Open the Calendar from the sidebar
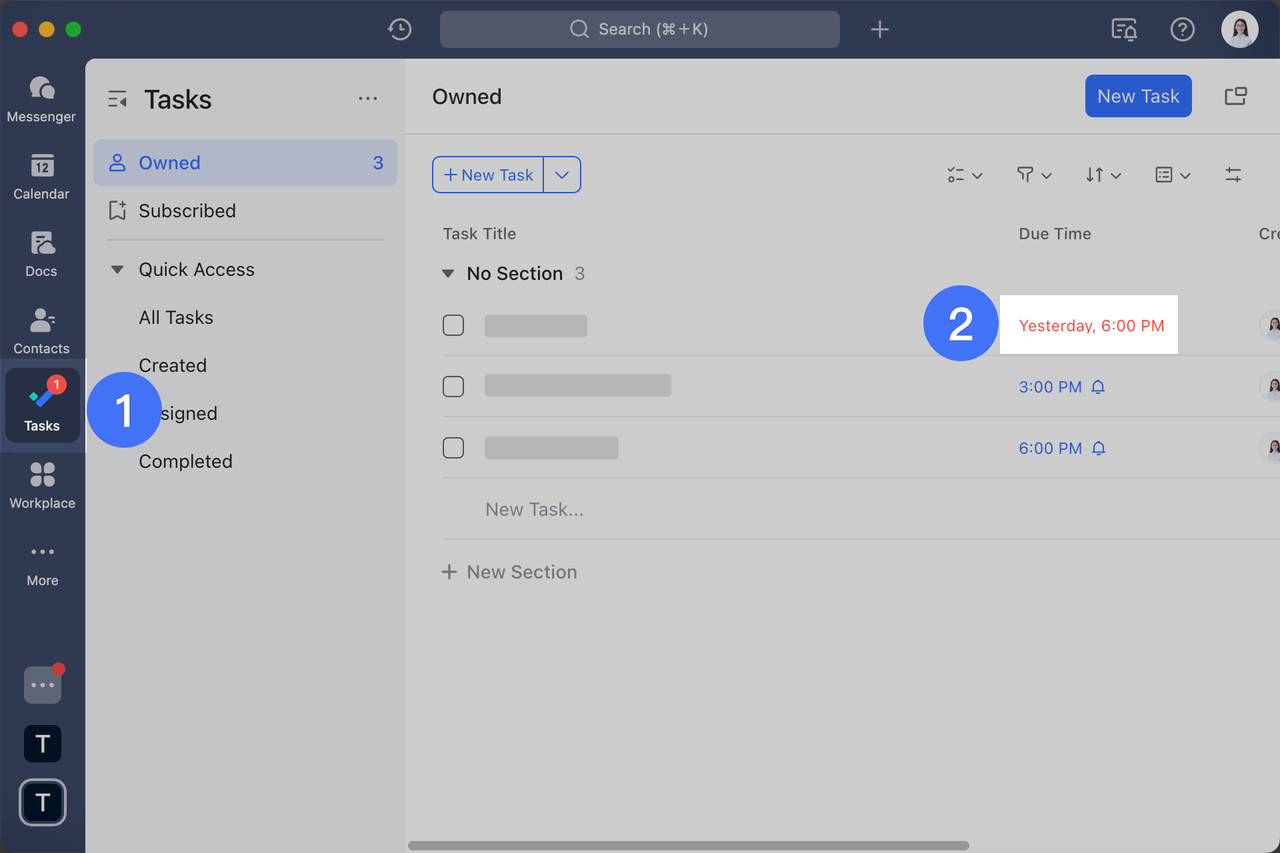Image resolution: width=1280 pixels, height=853 pixels. pos(41,174)
